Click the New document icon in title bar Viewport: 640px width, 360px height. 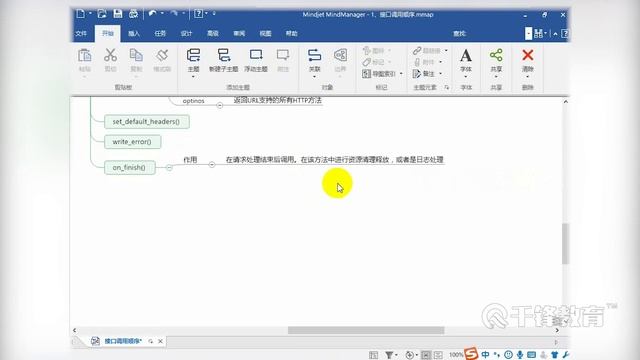point(81,14)
